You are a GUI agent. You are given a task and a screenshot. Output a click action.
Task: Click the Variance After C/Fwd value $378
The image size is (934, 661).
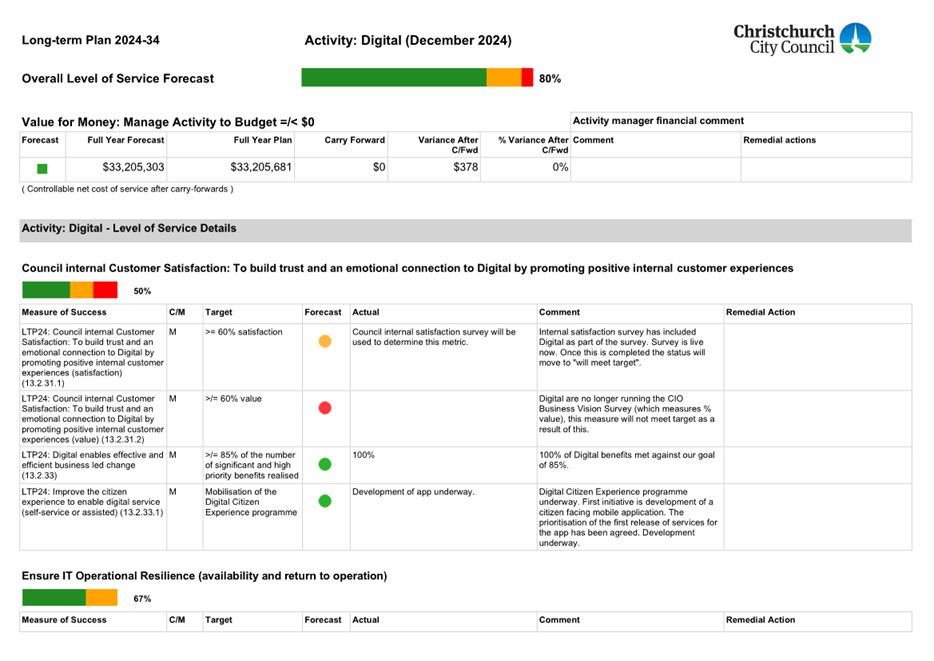(x=463, y=168)
